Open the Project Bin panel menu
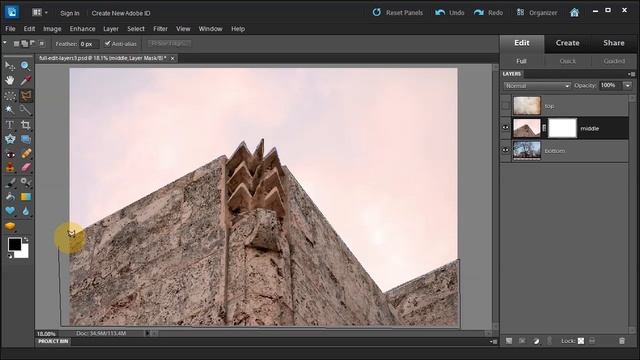The height and width of the screenshot is (360, 640). pyautogui.click(x=493, y=341)
